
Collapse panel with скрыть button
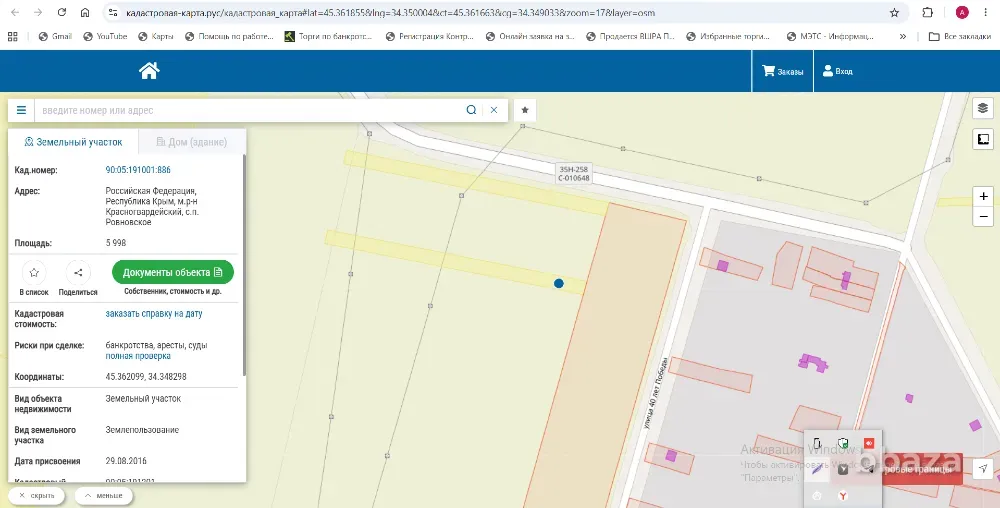click(x=36, y=495)
